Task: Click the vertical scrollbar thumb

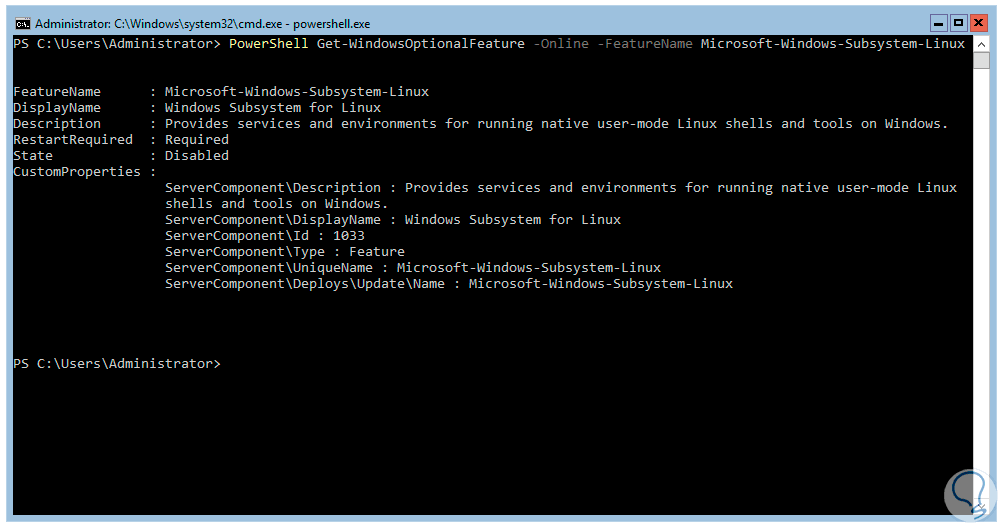Action: [x=981, y=60]
